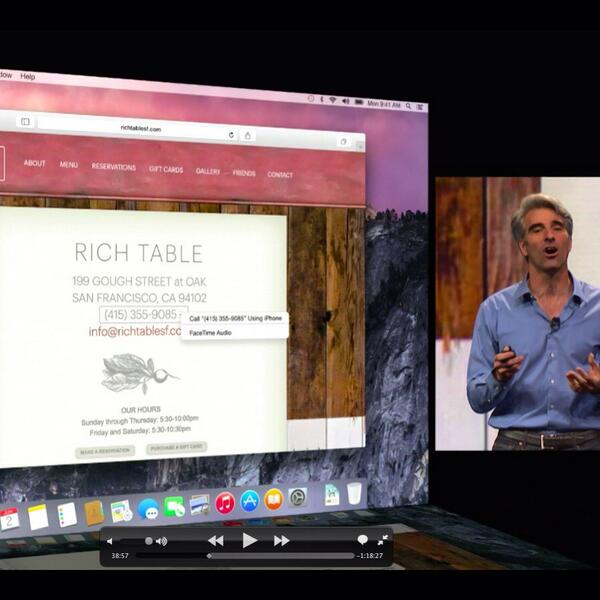This screenshot has width=600, height=600.
Task: Click the elapsed time 38:57 label
Action: pos(120,556)
